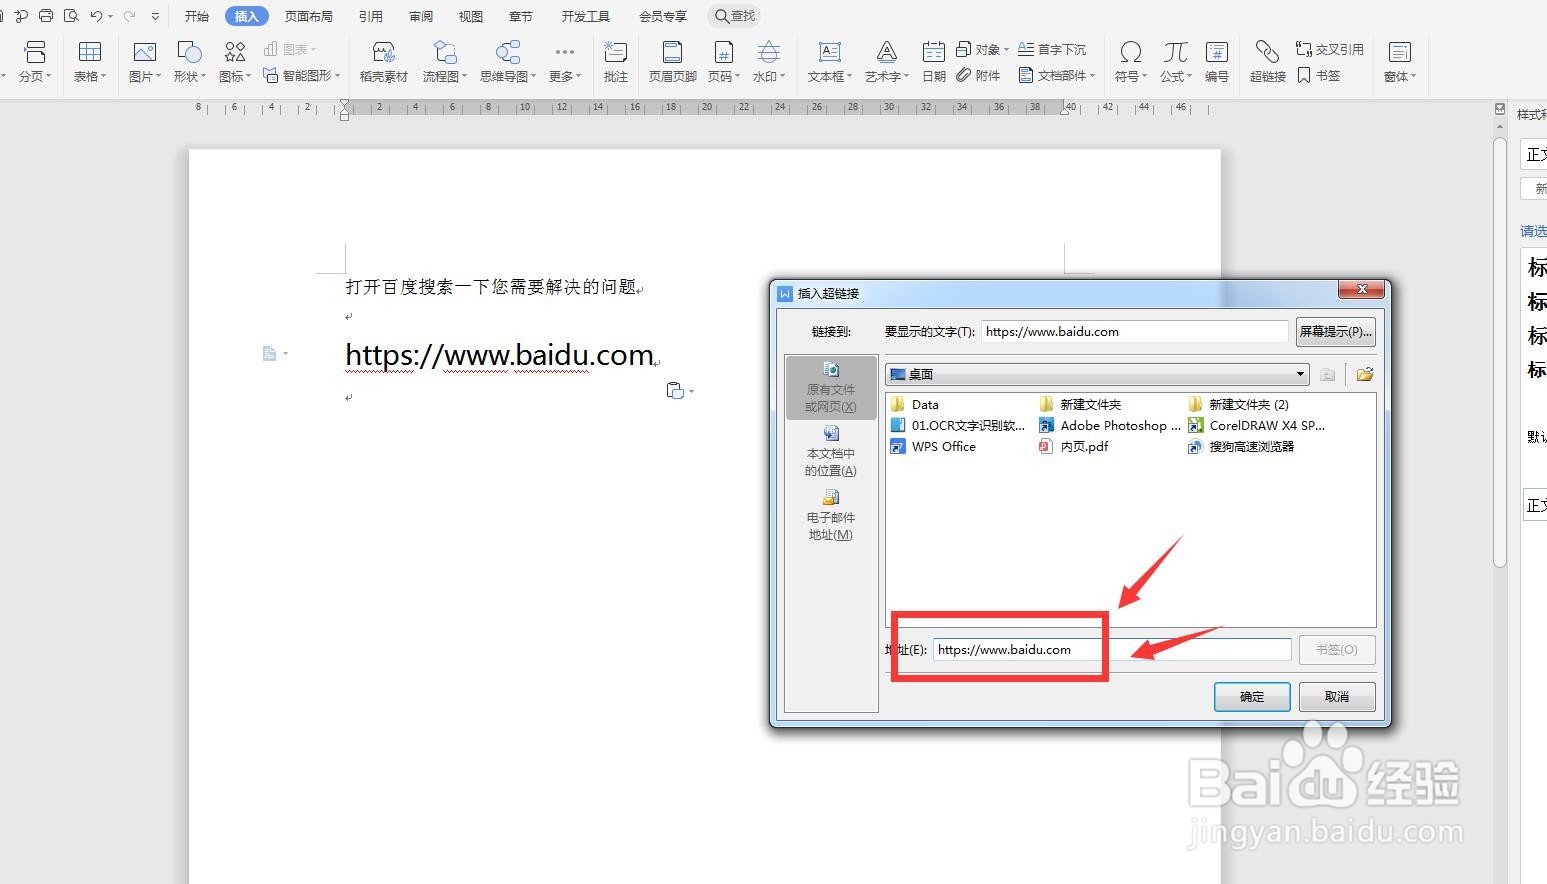1547x884 pixels.
Task: Insert the 日期 date
Action: click(x=933, y=61)
